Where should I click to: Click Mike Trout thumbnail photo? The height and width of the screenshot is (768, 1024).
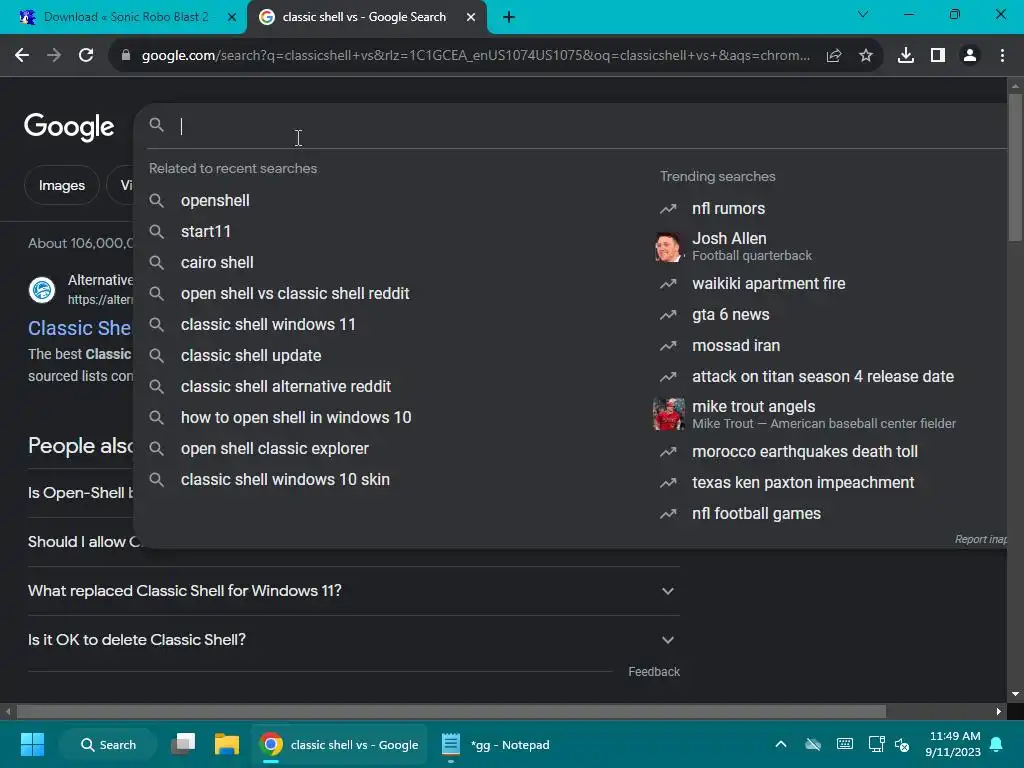click(x=668, y=415)
